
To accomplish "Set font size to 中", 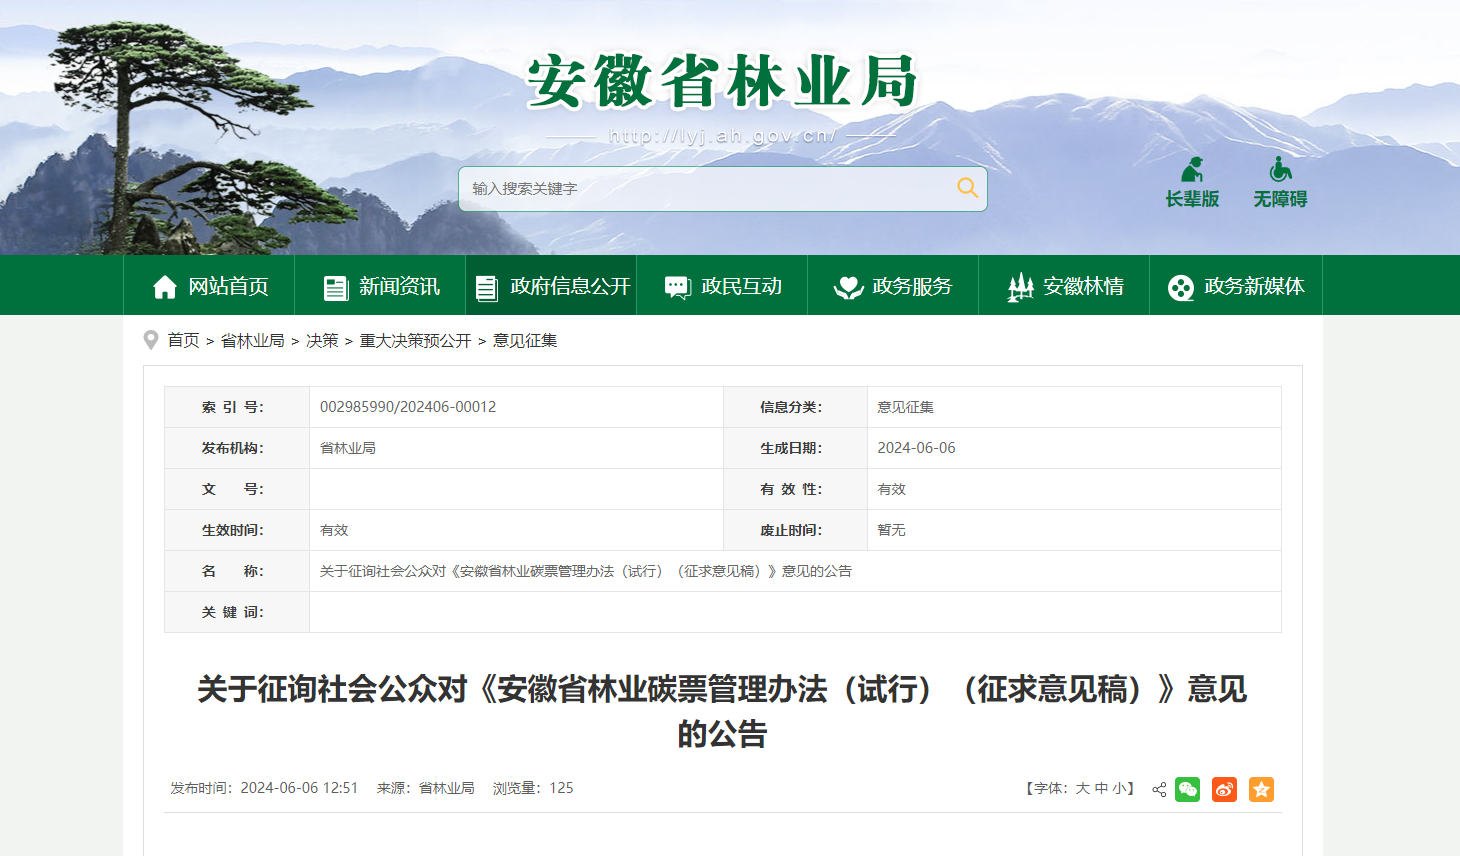I will pos(1101,789).
